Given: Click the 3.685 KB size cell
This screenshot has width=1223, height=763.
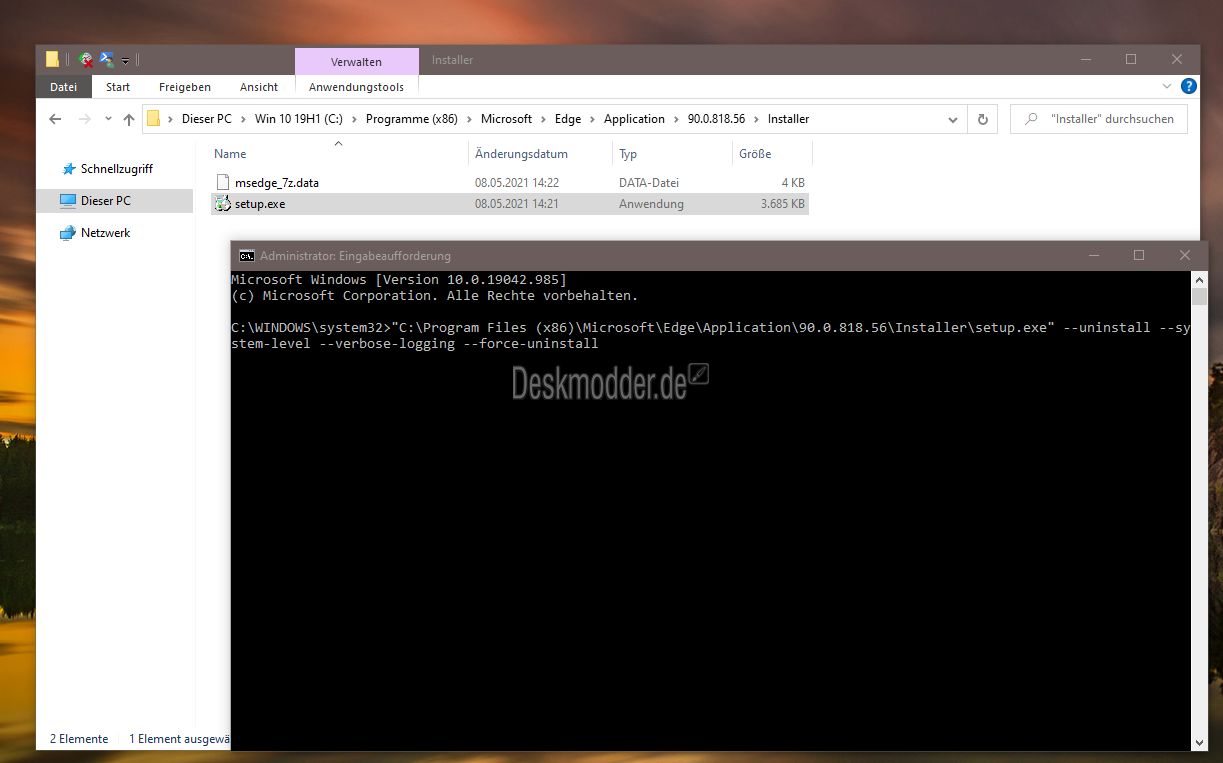Looking at the screenshot, I should pos(782,204).
